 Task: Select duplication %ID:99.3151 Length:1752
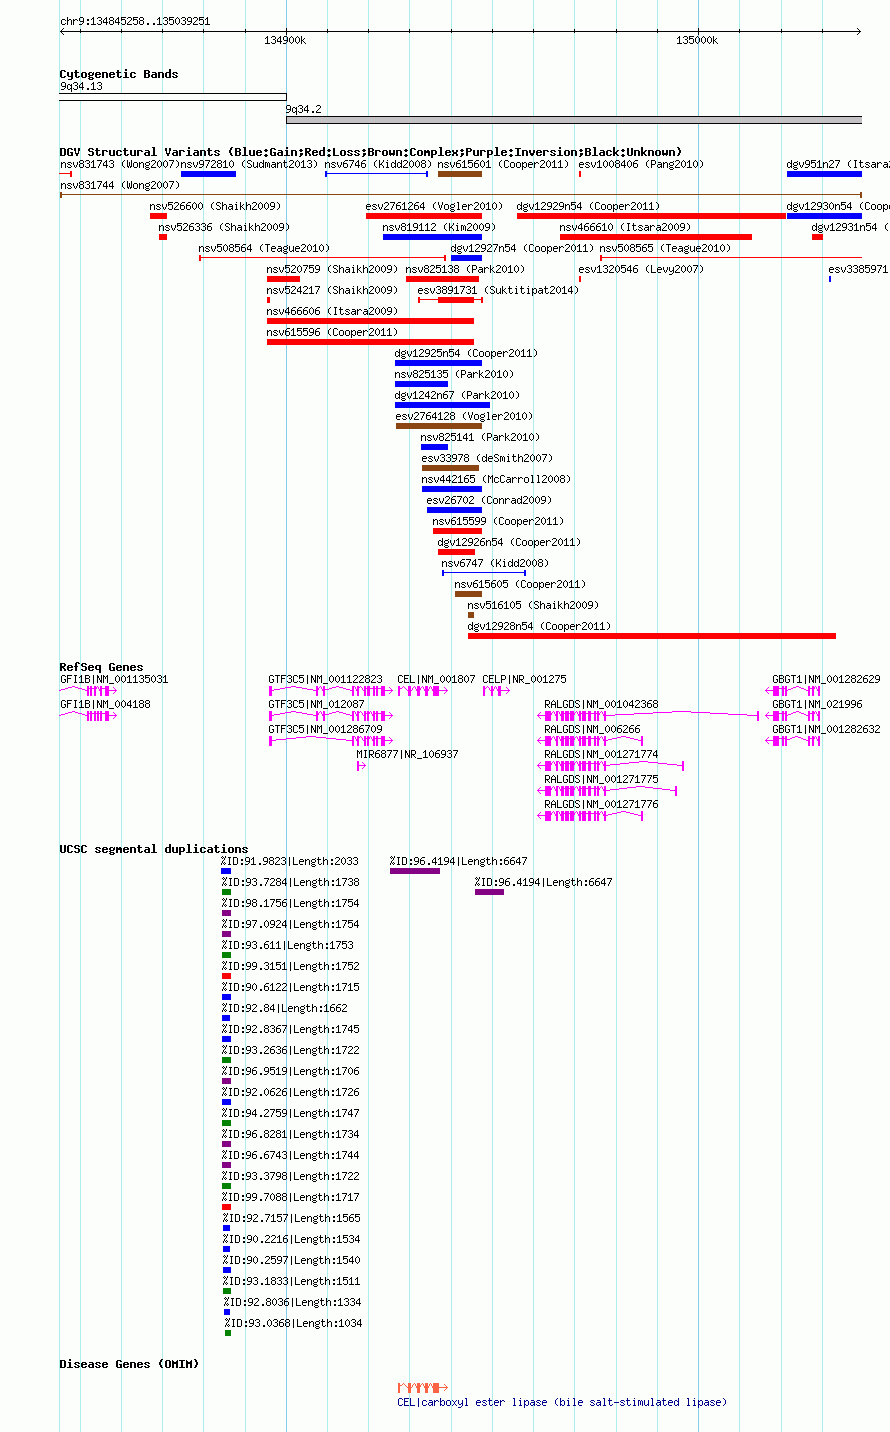point(226,976)
